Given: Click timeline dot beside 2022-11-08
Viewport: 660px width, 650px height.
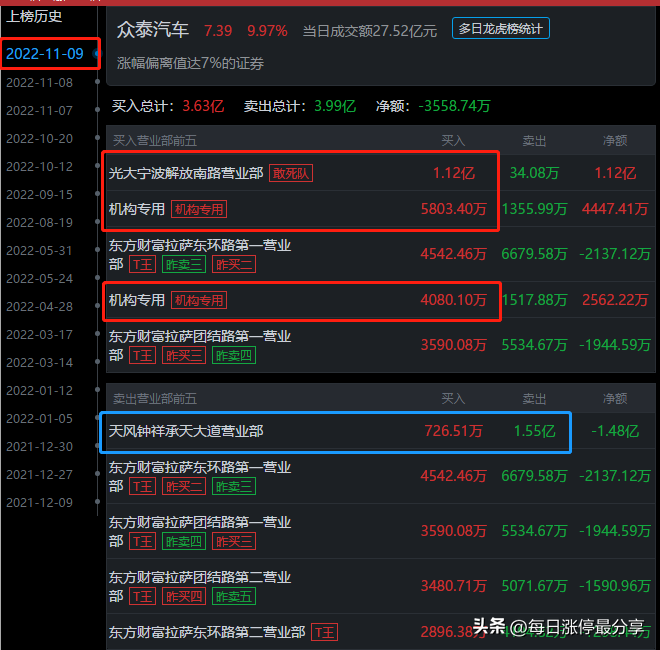Looking at the screenshot, I should click(97, 82).
